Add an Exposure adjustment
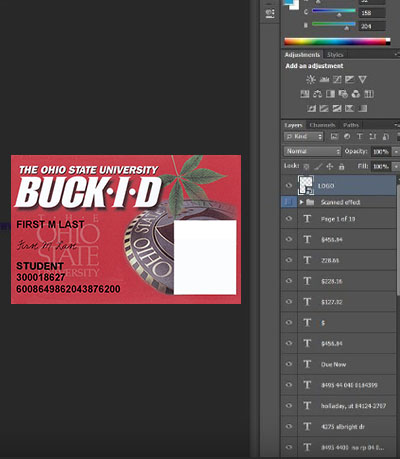This screenshot has width=400, height=459. tap(350, 79)
